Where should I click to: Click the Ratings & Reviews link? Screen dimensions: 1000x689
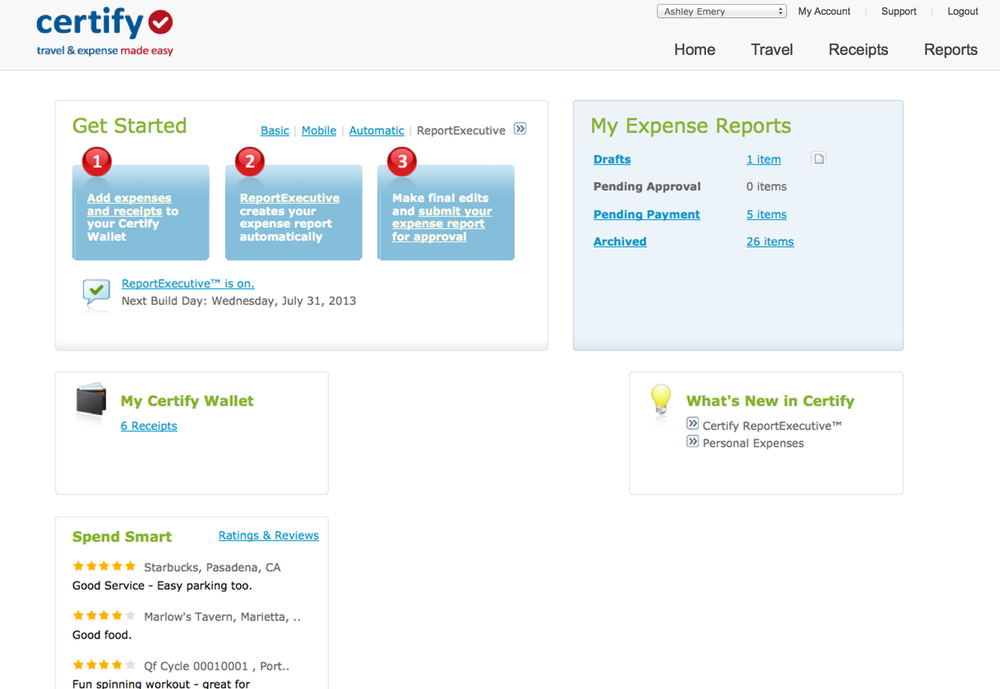pos(268,536)
